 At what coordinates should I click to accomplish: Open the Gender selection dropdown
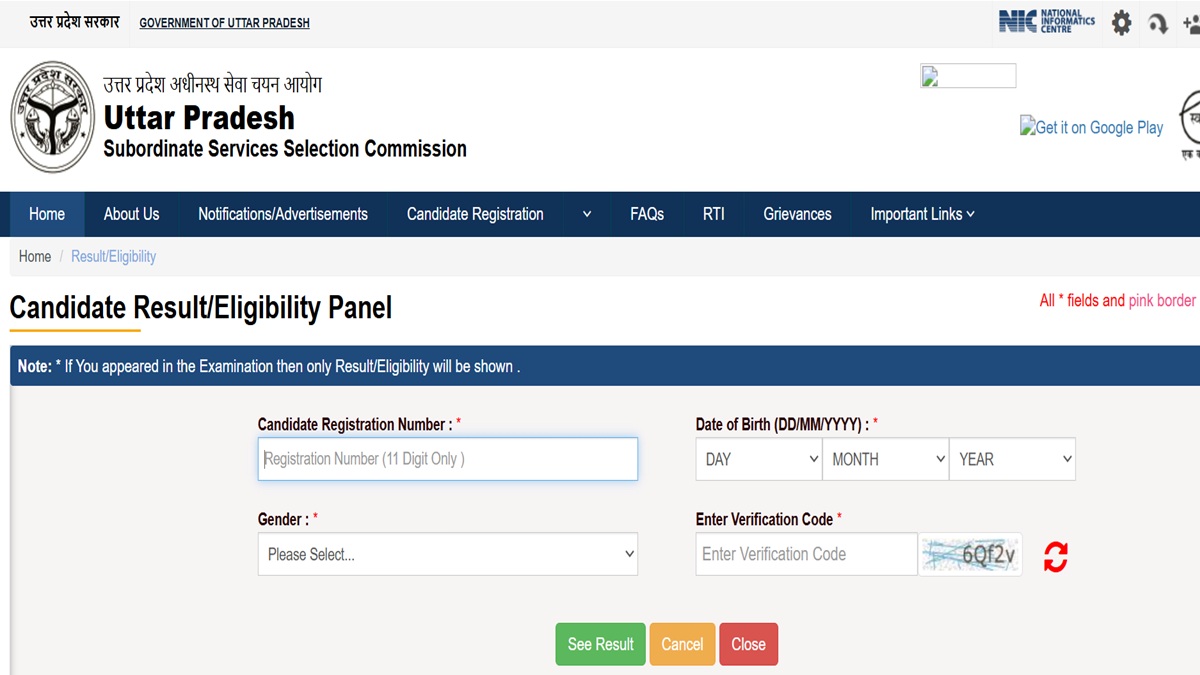coord(447,554)
